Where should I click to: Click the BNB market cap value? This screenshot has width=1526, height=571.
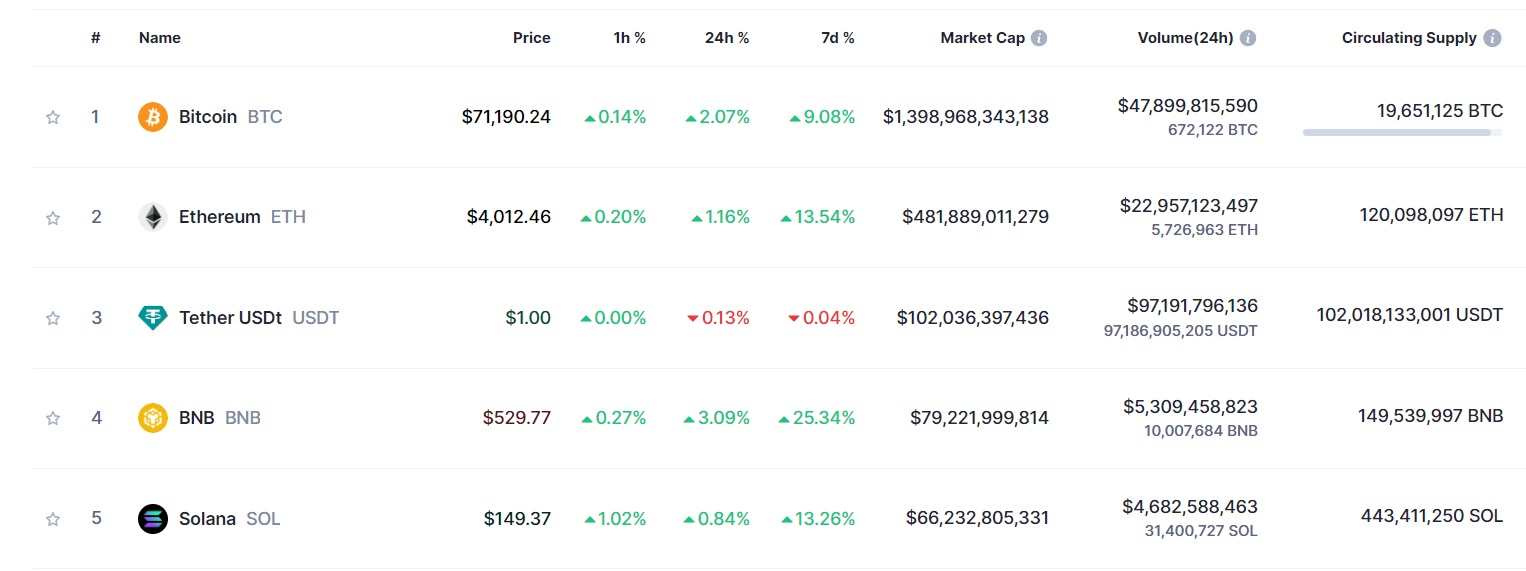coord(979,418)
